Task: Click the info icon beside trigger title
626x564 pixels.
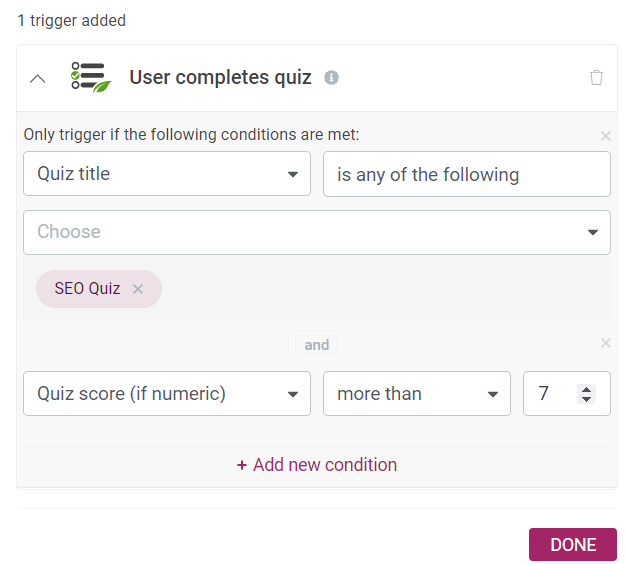Action: point(331,78)
